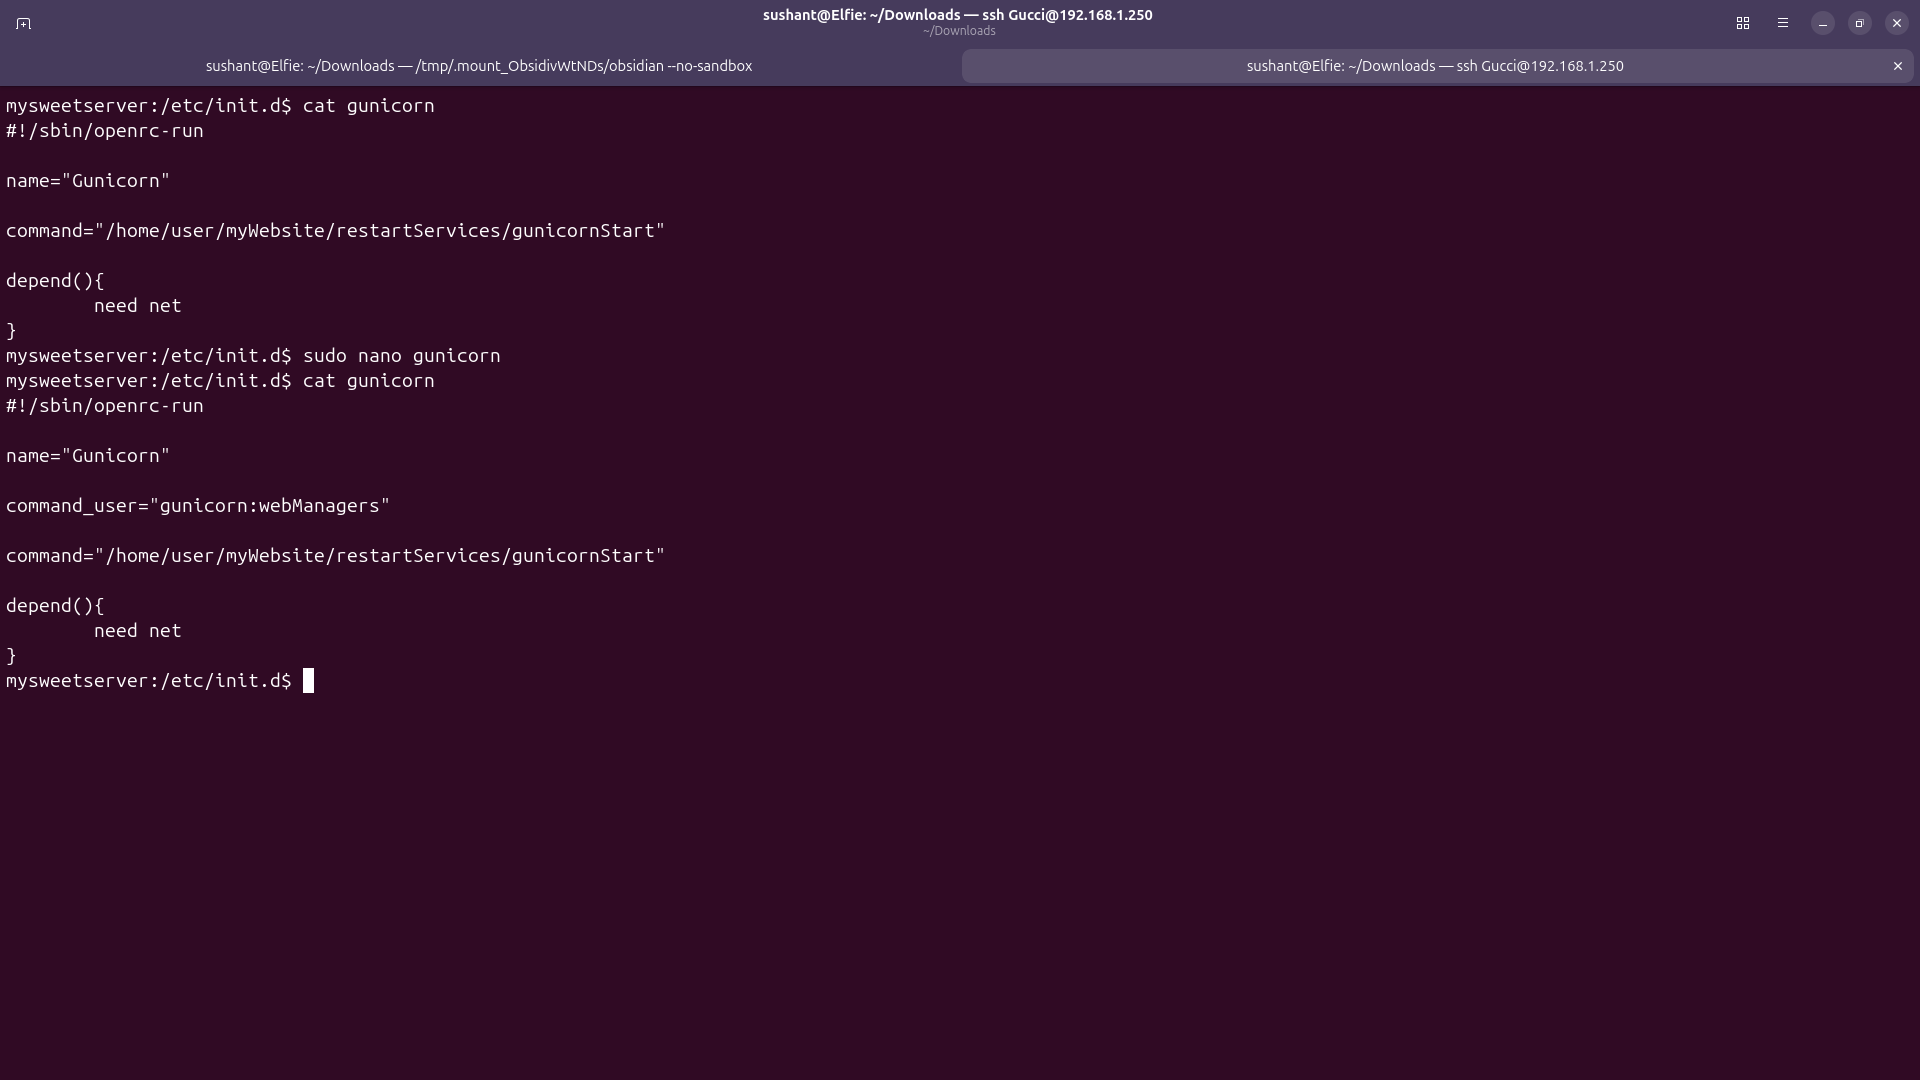Click the last "need net" line
Image resolution: width=1920 pixels, height=1080 pixels.
tap(138, 631)
